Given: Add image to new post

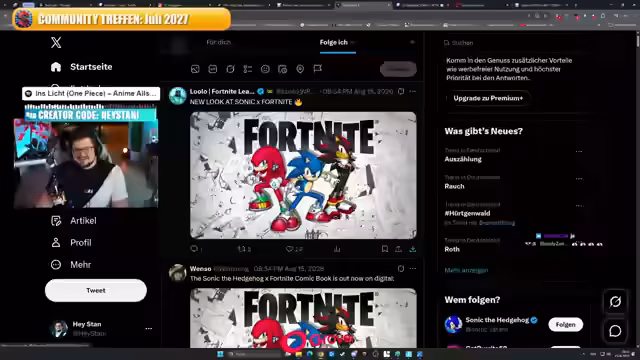Looking at the screenshot, I should pos(195,69).
